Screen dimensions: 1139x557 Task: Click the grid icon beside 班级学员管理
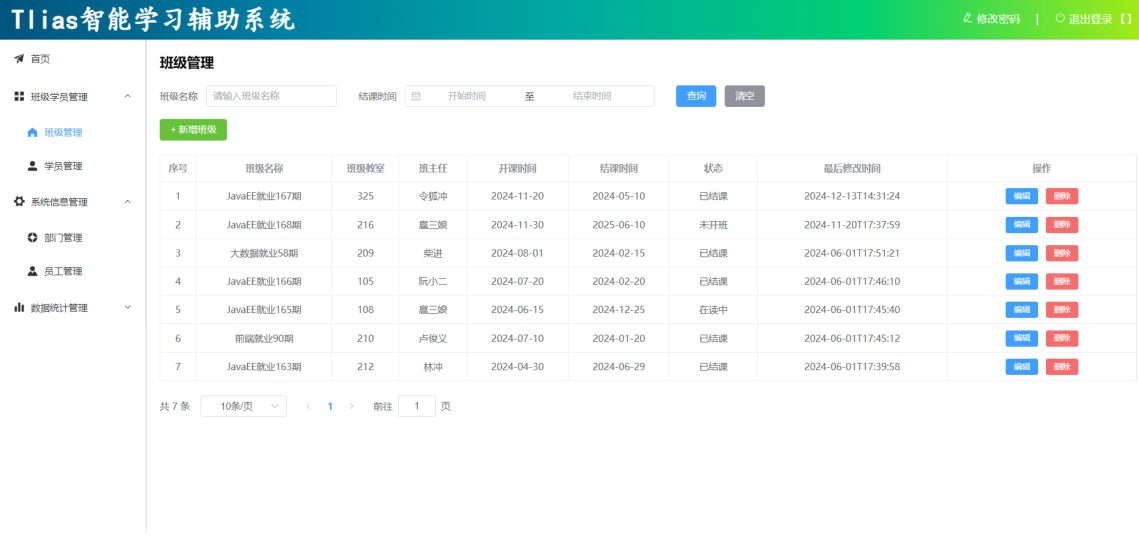pyautogui.click(x=19, y=96)
